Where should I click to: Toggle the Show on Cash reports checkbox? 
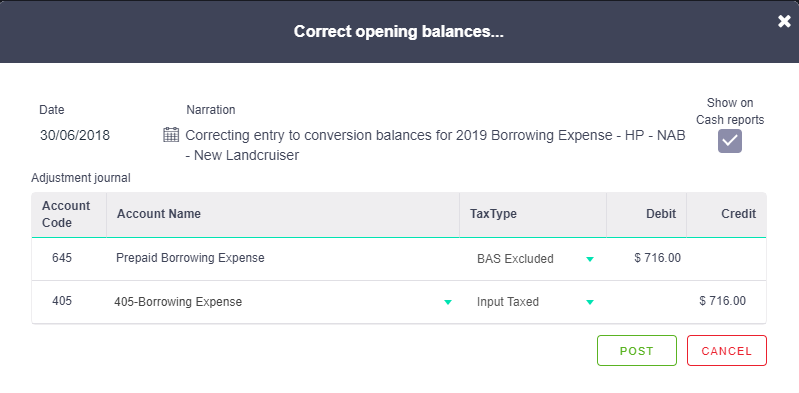pyautogui.click(x=730, y=141)
